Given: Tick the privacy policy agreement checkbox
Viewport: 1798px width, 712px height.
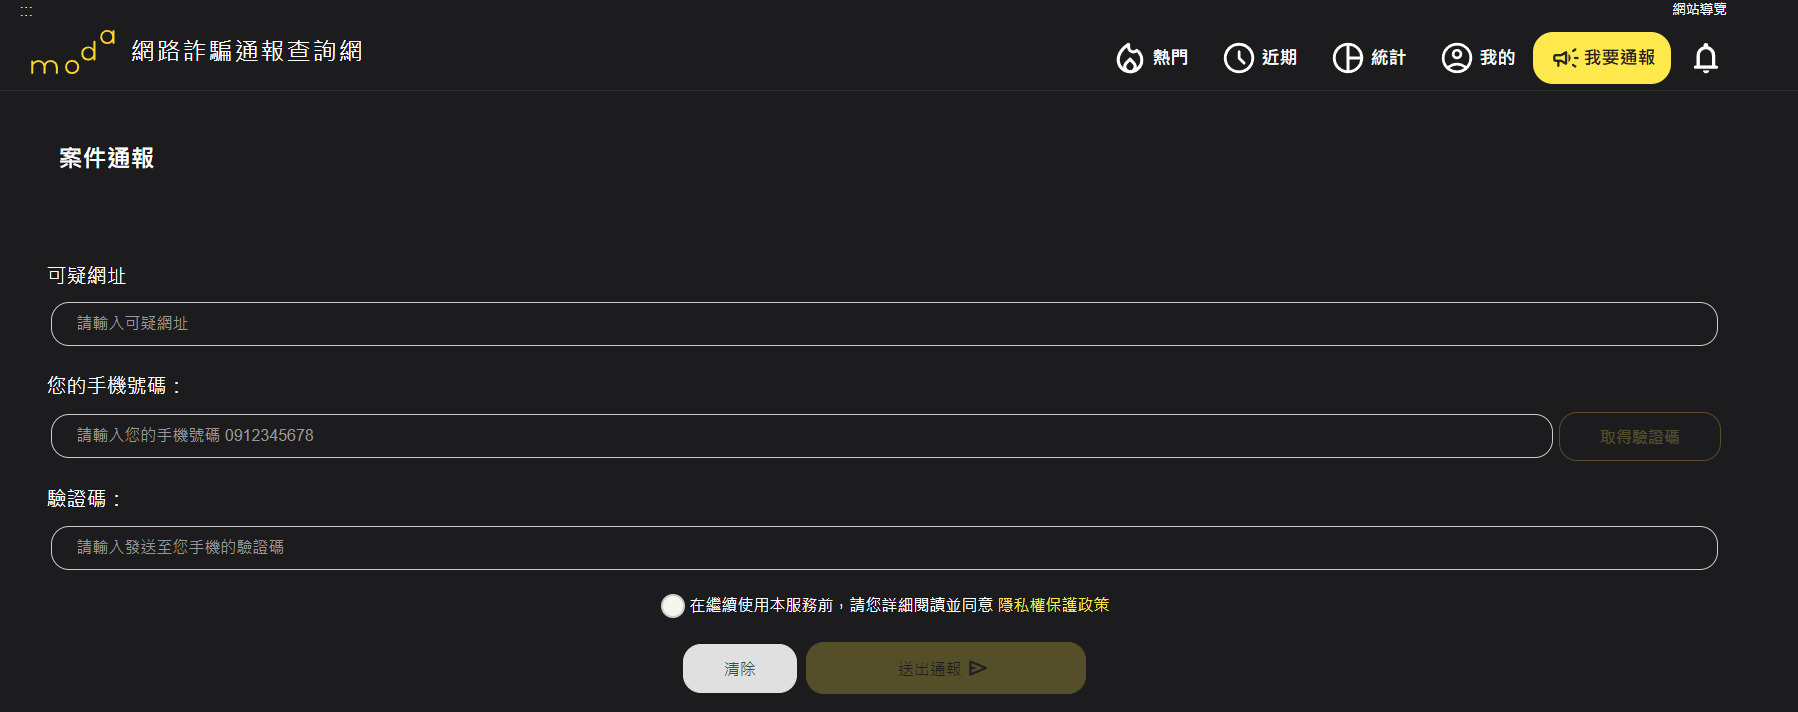Looking at the screenshot, I should pyautogui.click(x=673, y=605).
